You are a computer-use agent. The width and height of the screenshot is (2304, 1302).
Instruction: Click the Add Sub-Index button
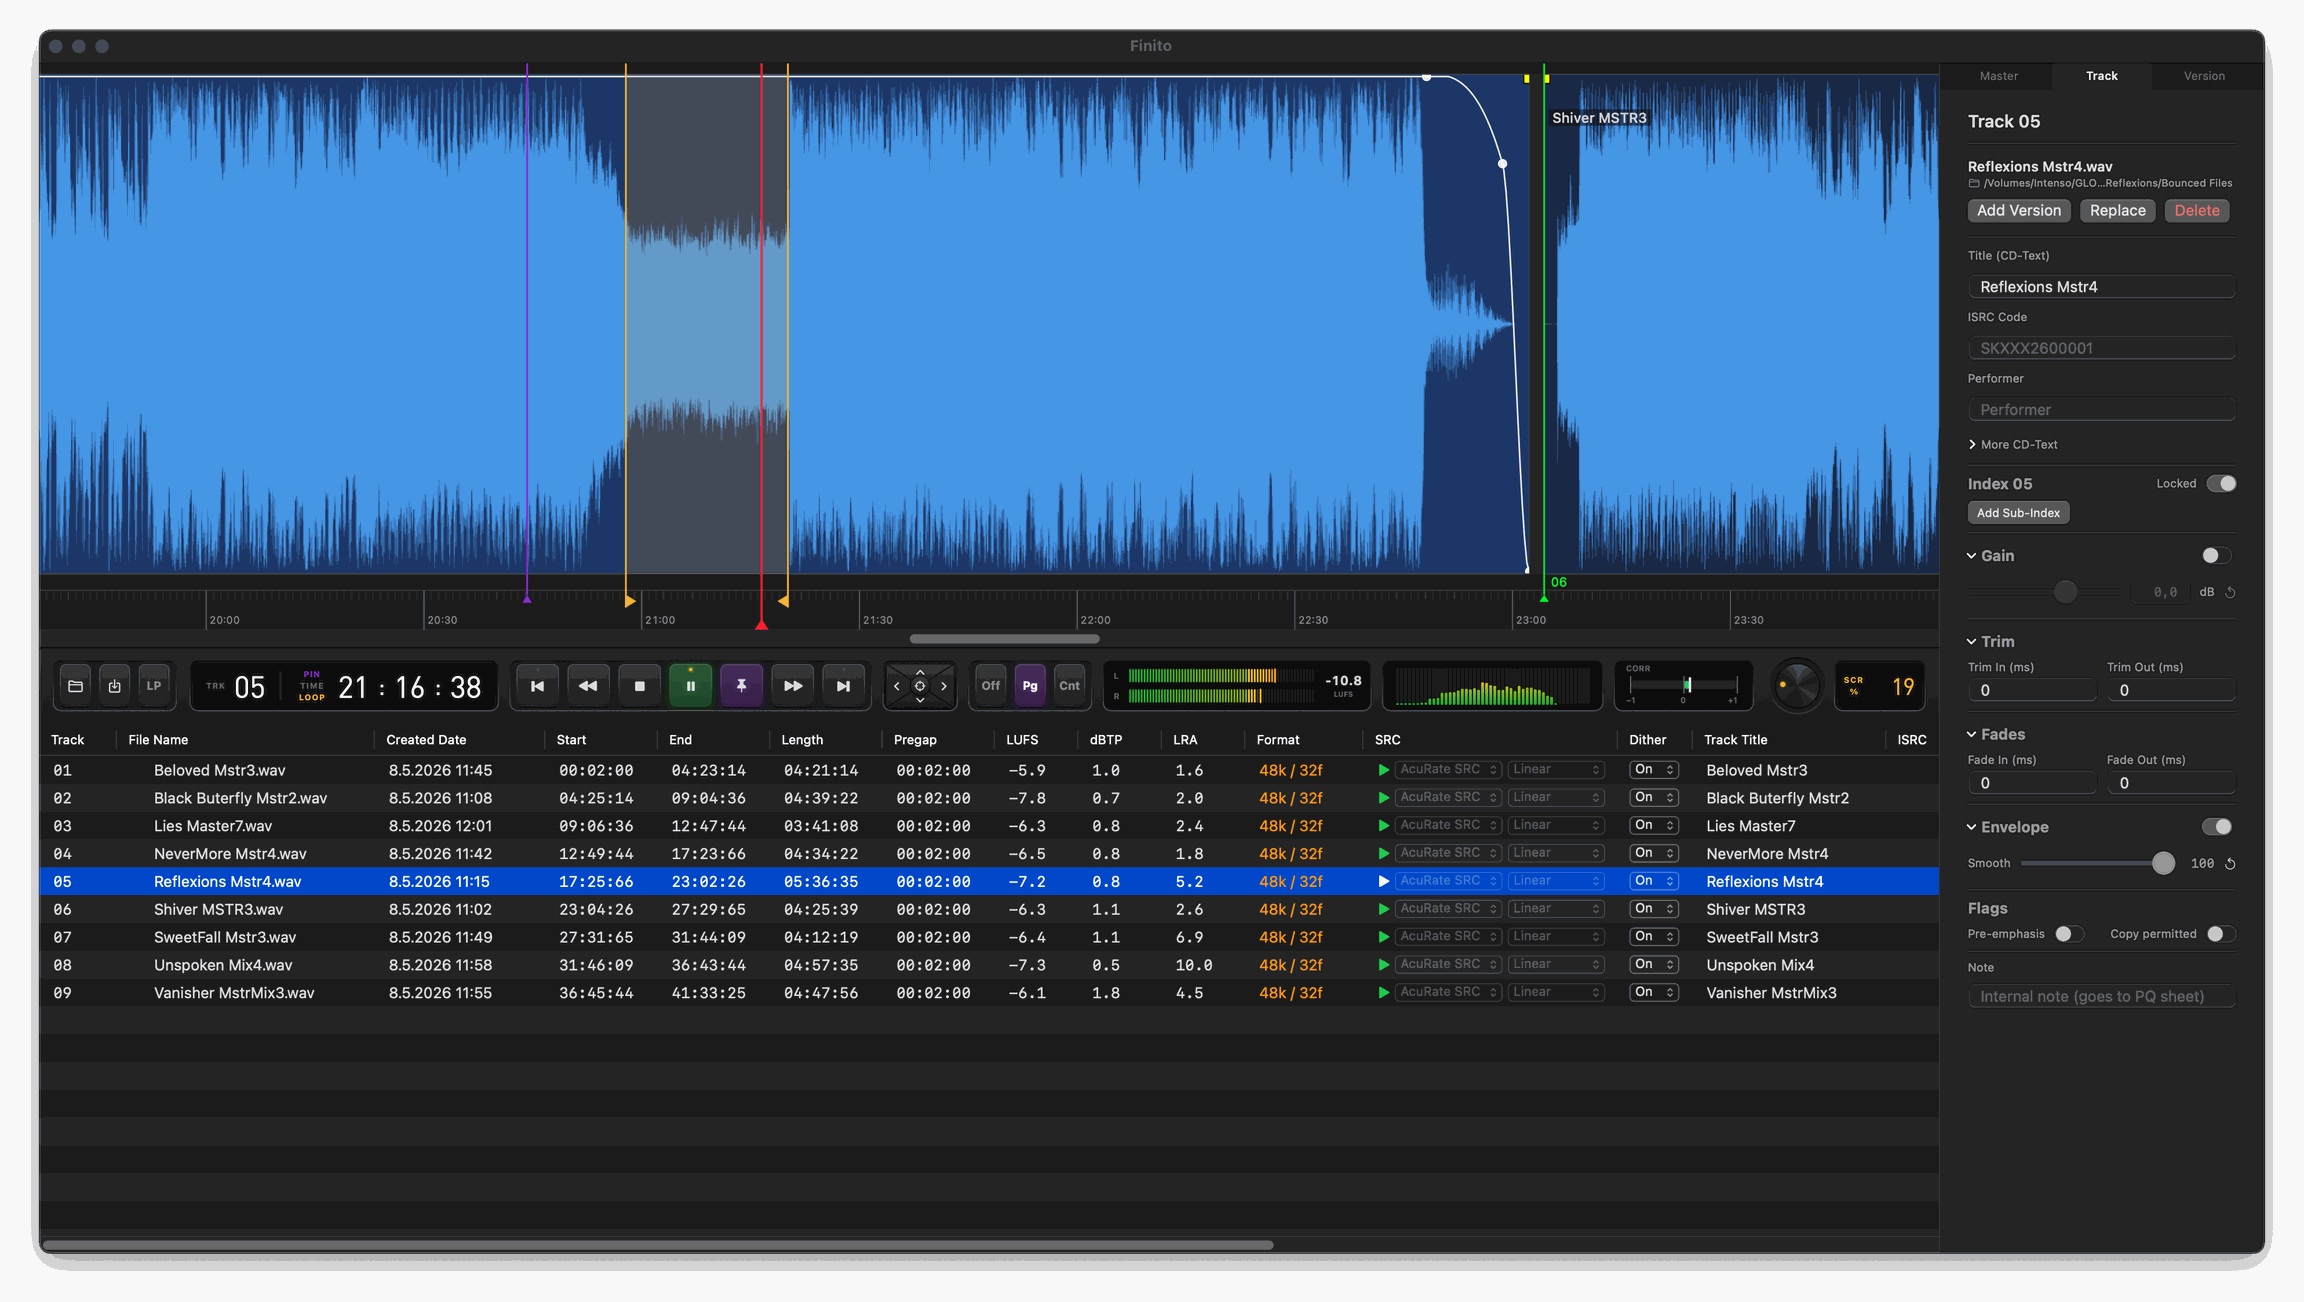[2018, 513]
